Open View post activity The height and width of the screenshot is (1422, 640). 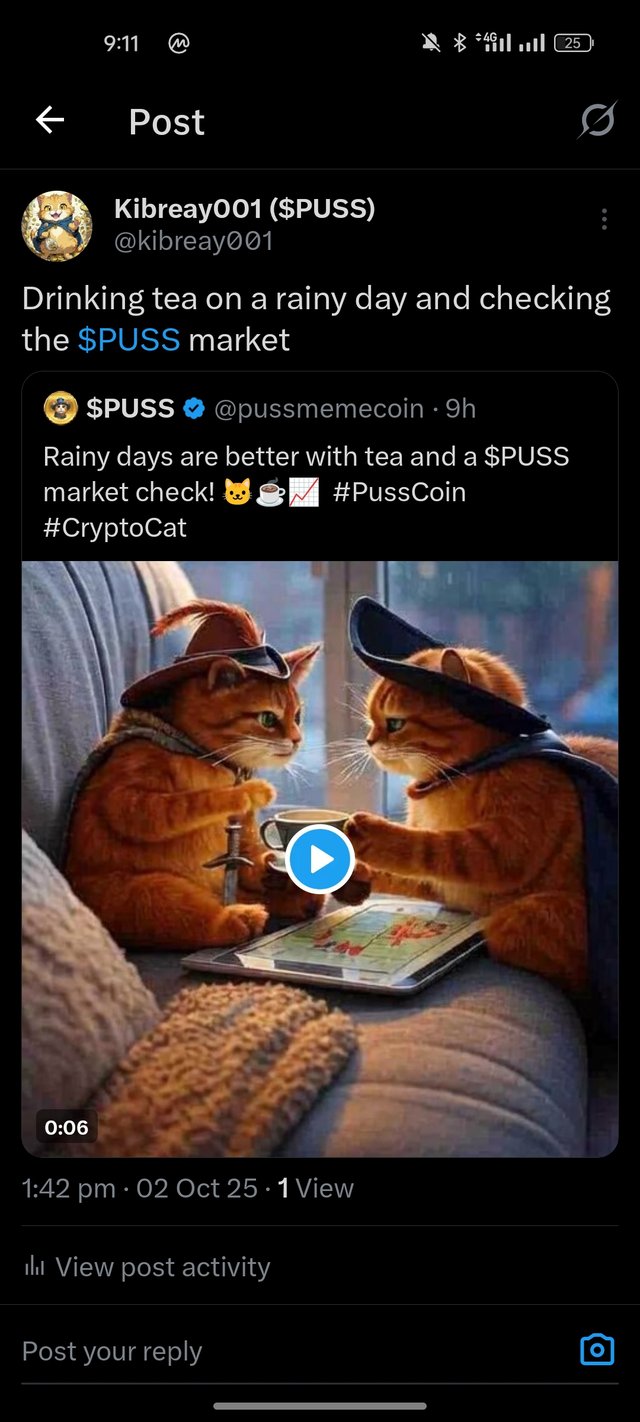click(146, 1267)
